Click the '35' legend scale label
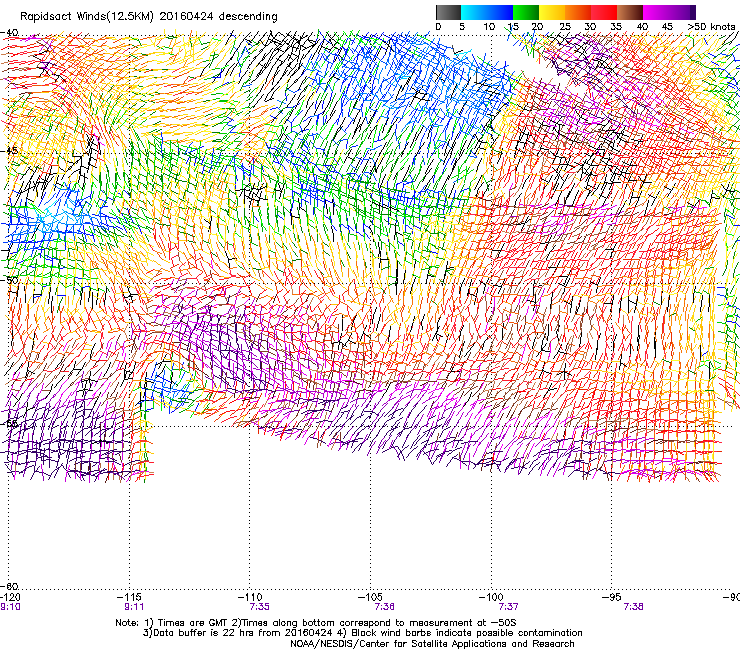This screenshot has height=650, width=740. [x=616, y=27]
